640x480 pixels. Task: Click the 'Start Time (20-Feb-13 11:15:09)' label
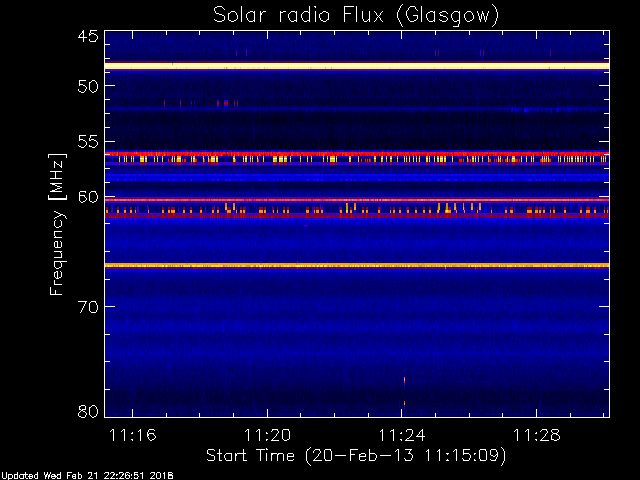tap(356, 455)
